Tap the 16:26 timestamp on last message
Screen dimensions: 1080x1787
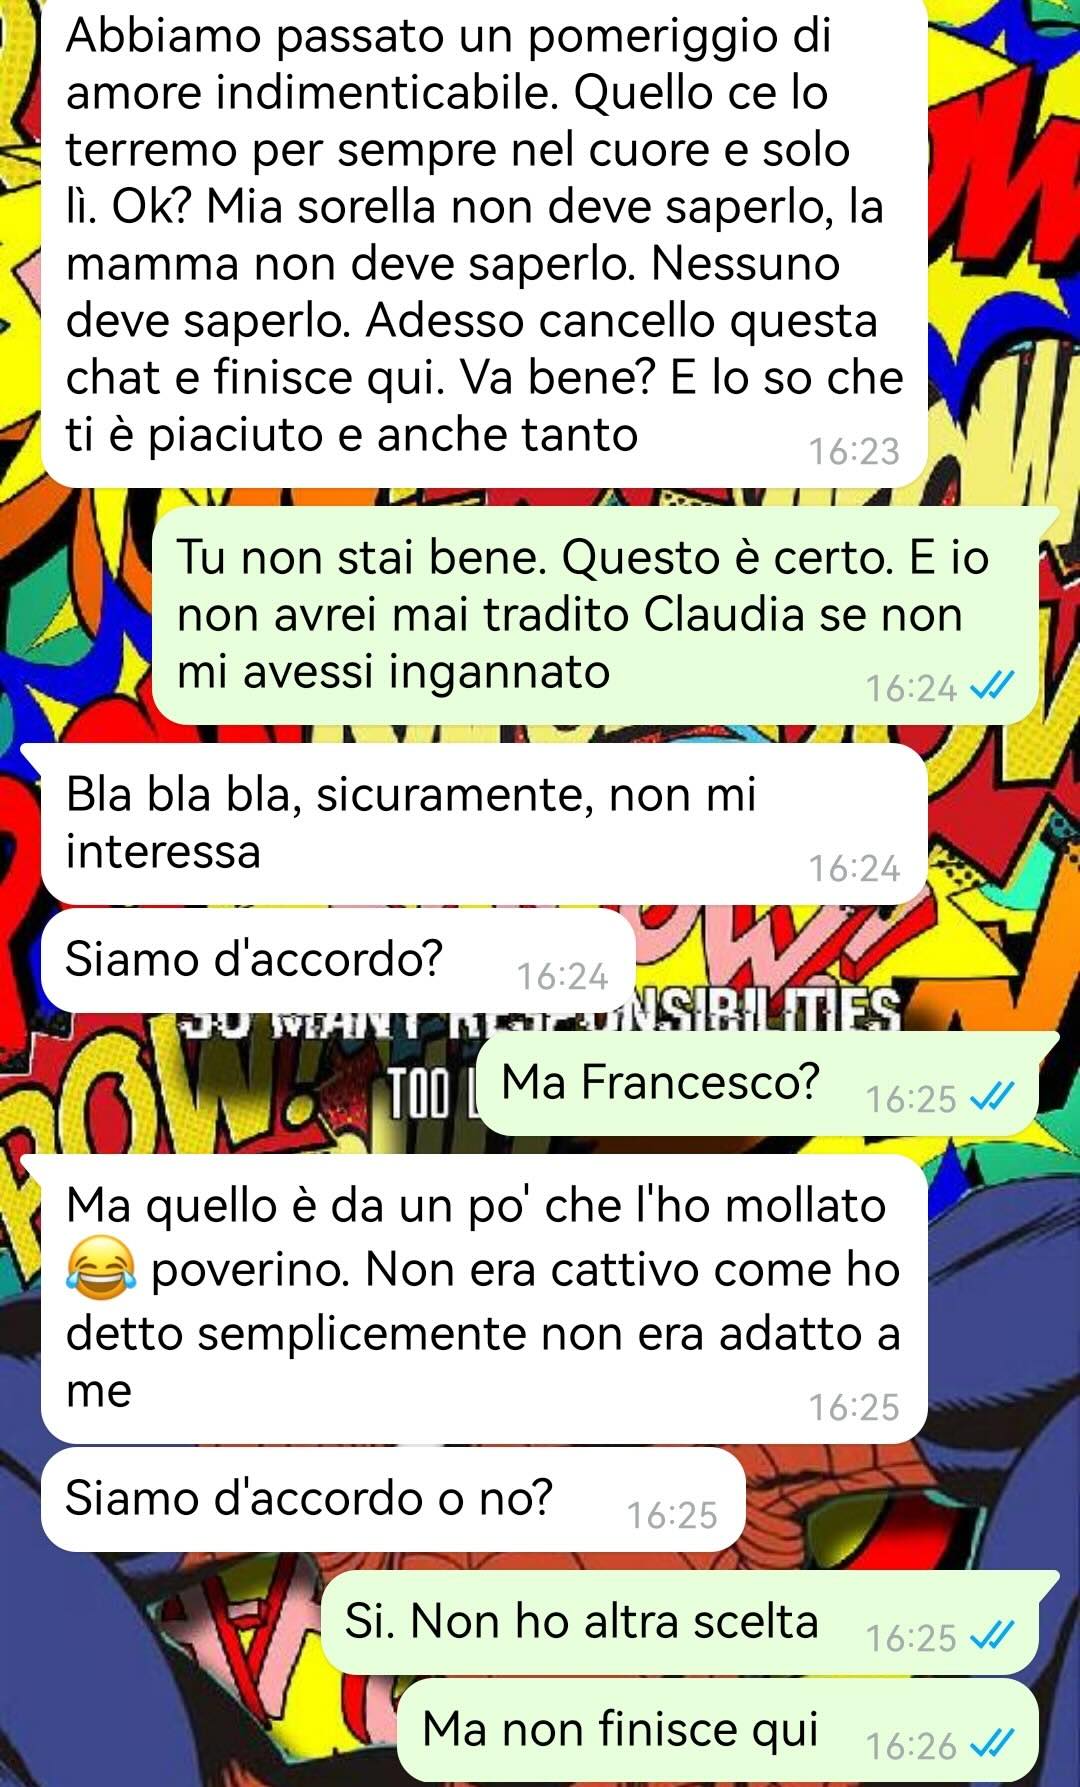coord(911,1746)
